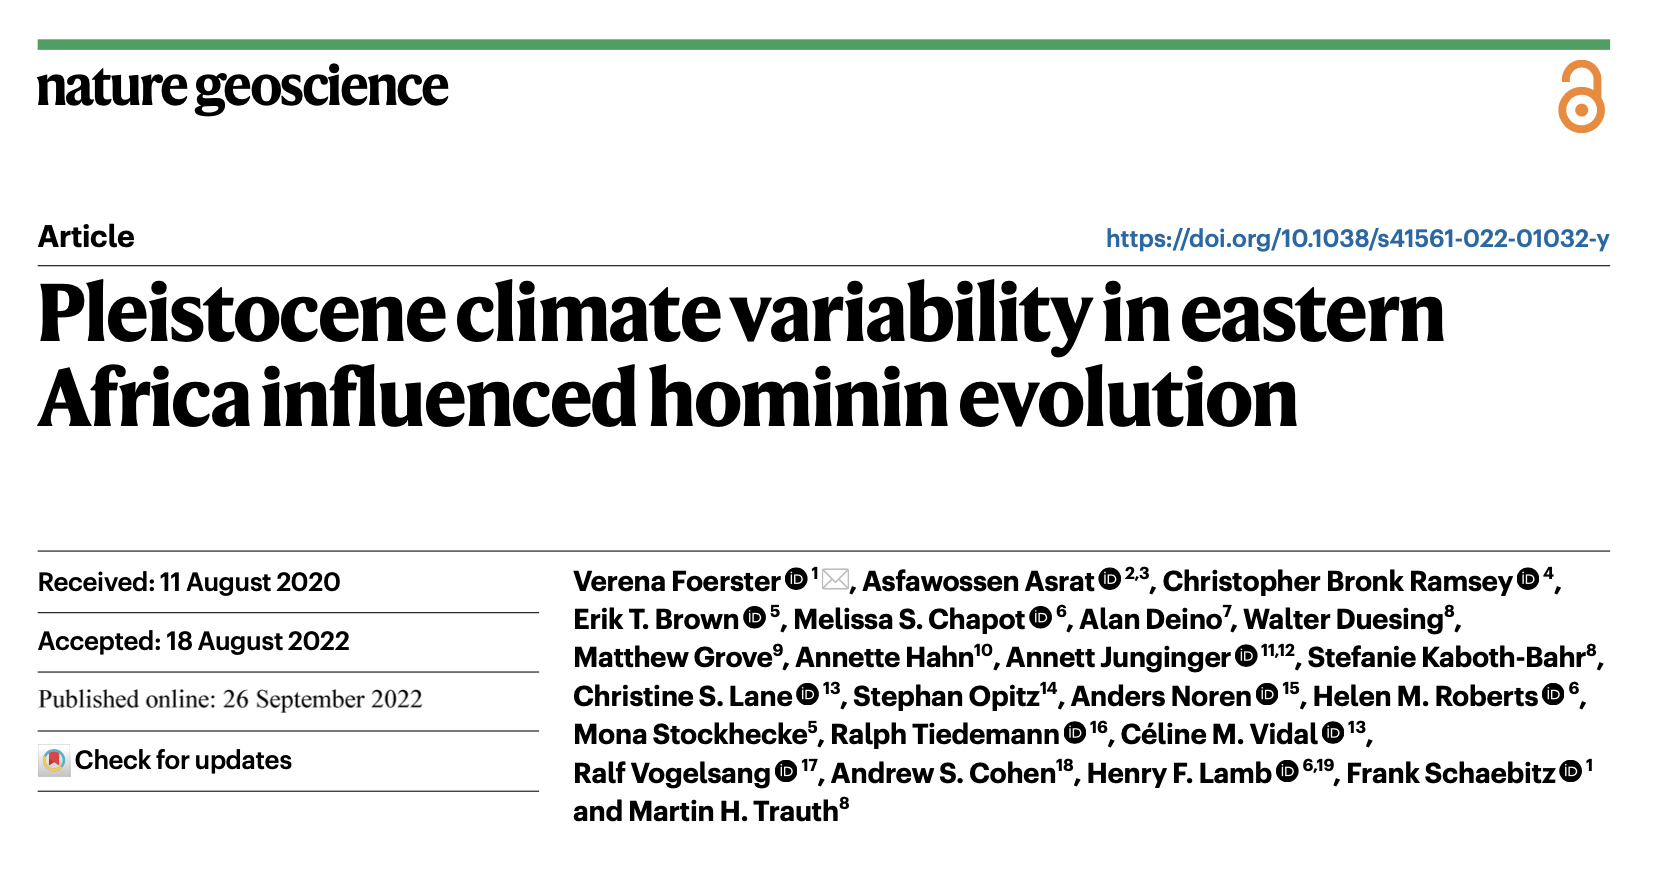Open Erik T. Brown's ORCID icon
Image resolution: width=1664 pixels, height=876 pixels.
[754, 618]
